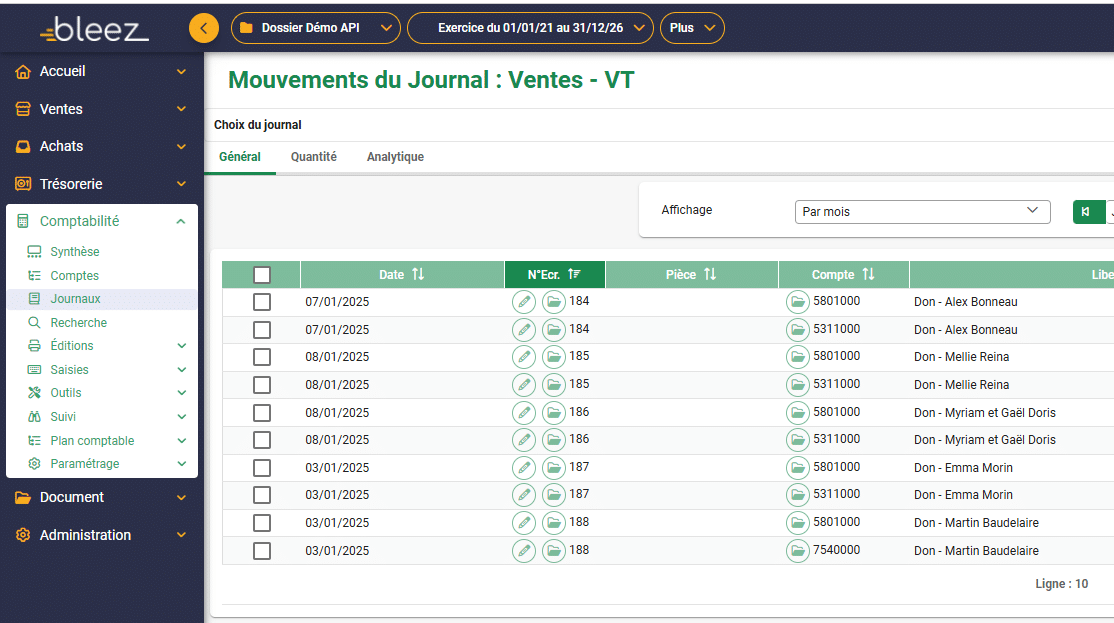1114x623 pixels.
Task: Click the pencil edit icon for first entry 184
Action: (x=523, y=302)
